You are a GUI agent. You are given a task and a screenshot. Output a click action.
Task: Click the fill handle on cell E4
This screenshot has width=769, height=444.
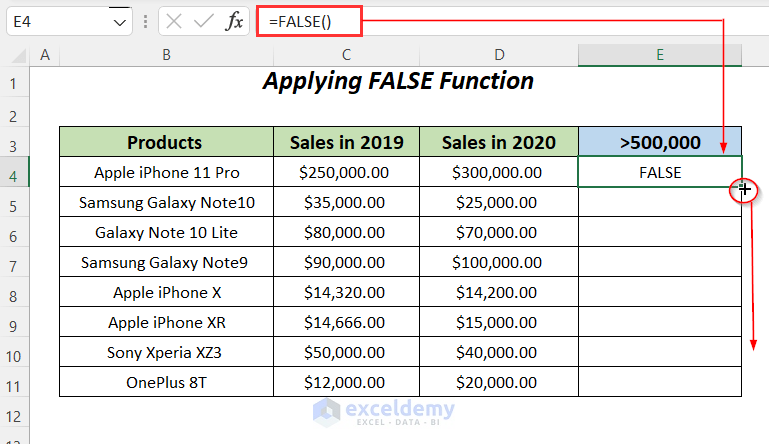742,187
